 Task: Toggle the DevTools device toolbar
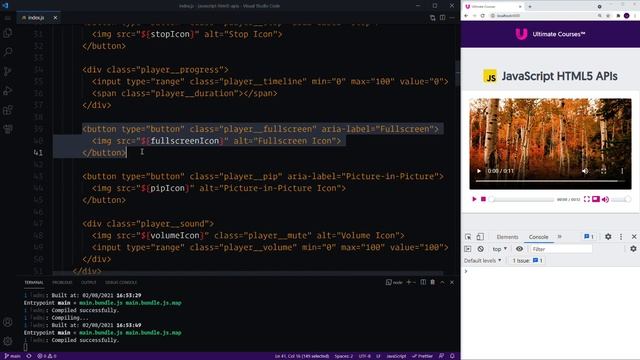480,237
